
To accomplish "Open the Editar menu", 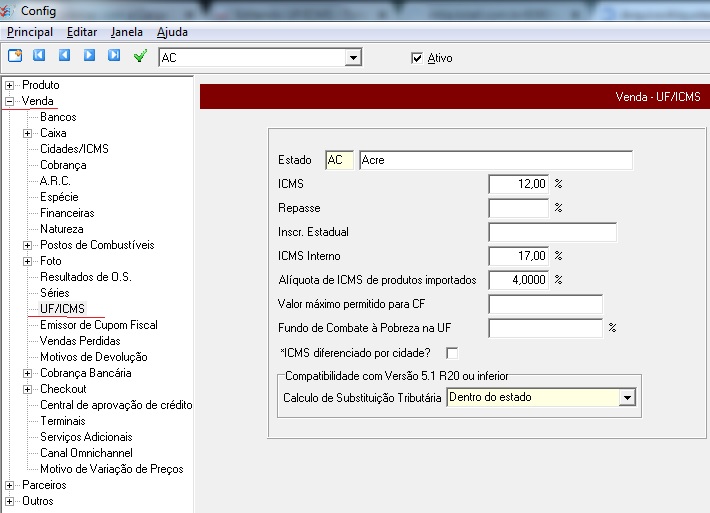I will pos(82,32).
